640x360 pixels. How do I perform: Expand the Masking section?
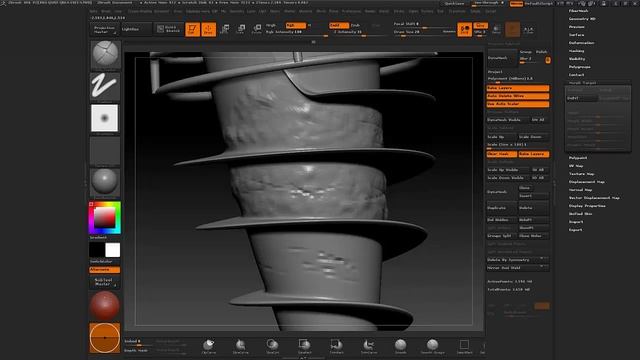pos(576,51)
